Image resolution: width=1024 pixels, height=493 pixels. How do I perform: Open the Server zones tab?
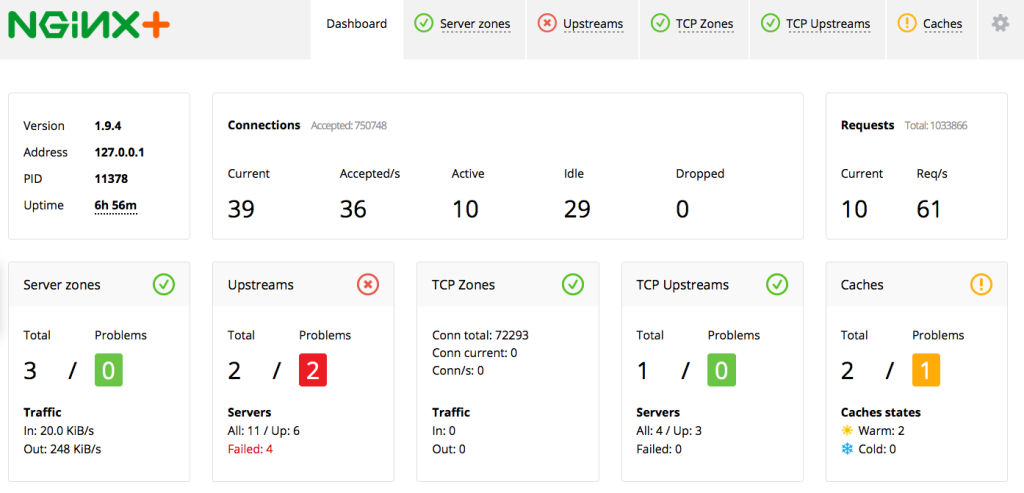(x=462, y=24)
